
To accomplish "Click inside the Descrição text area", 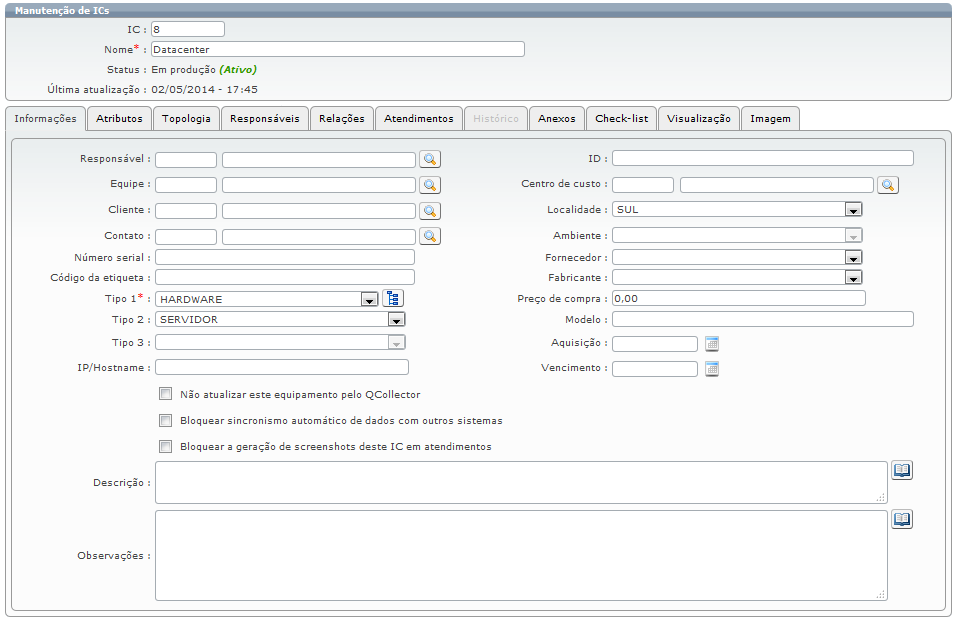I will click(x=521, y=482).
